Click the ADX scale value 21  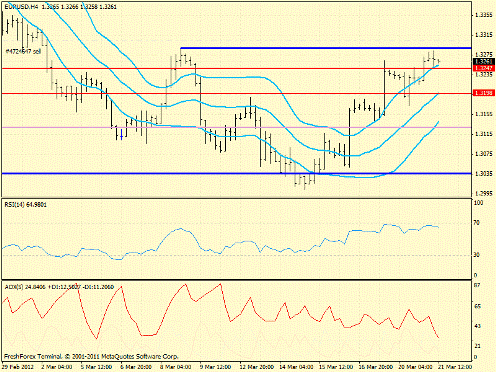pyautogui.click(x=477, y=346)
